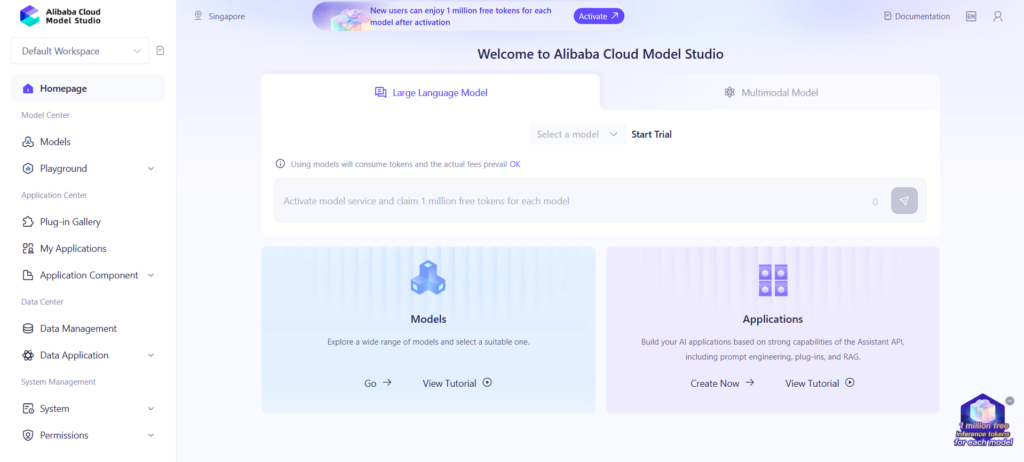Click the System sidebar icon
The image size is (1024, 462).
tap(28, 408)
